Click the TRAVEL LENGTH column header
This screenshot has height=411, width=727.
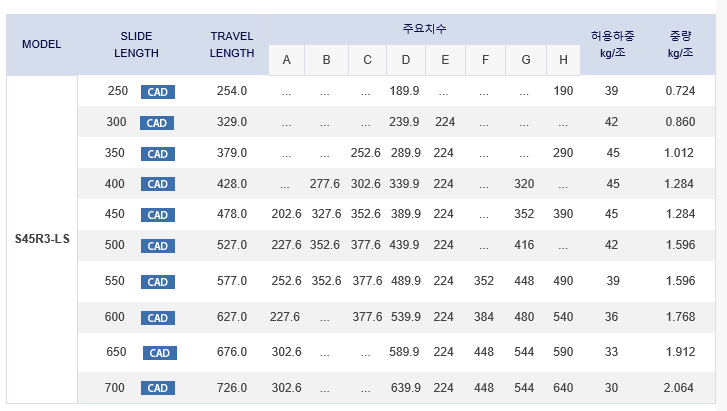(x=231, y=44)
